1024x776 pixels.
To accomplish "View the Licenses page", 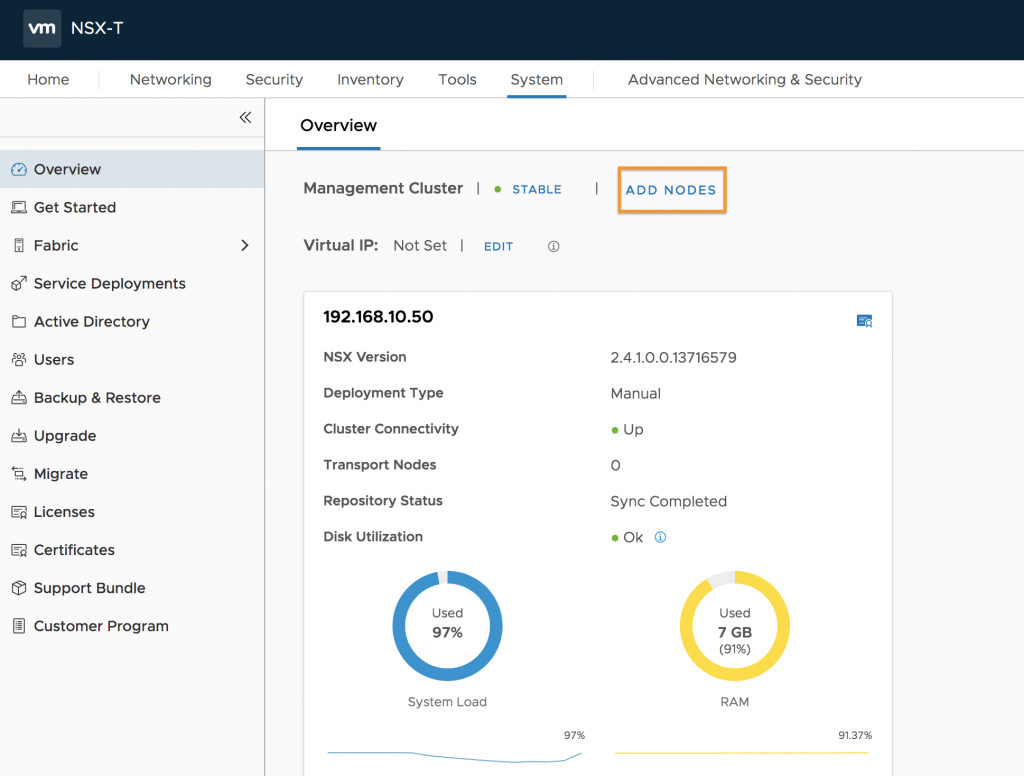I will (x=132, y=511).
